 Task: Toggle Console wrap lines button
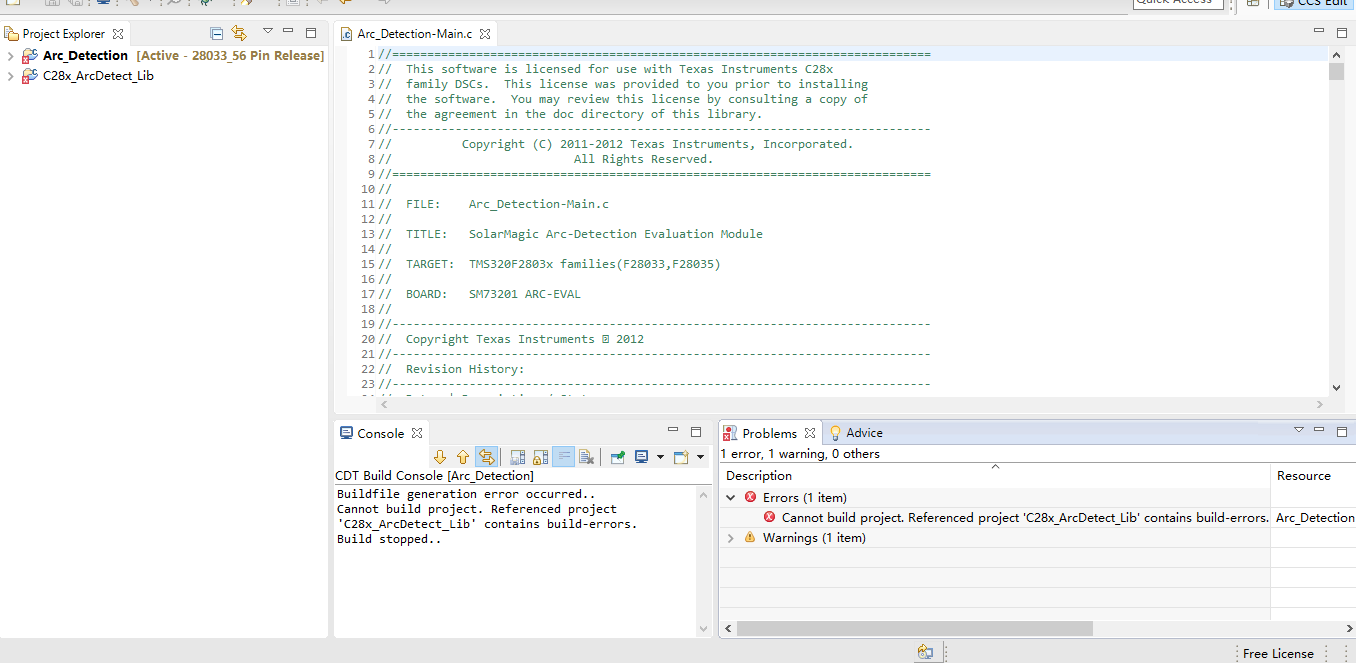point(486,457)
